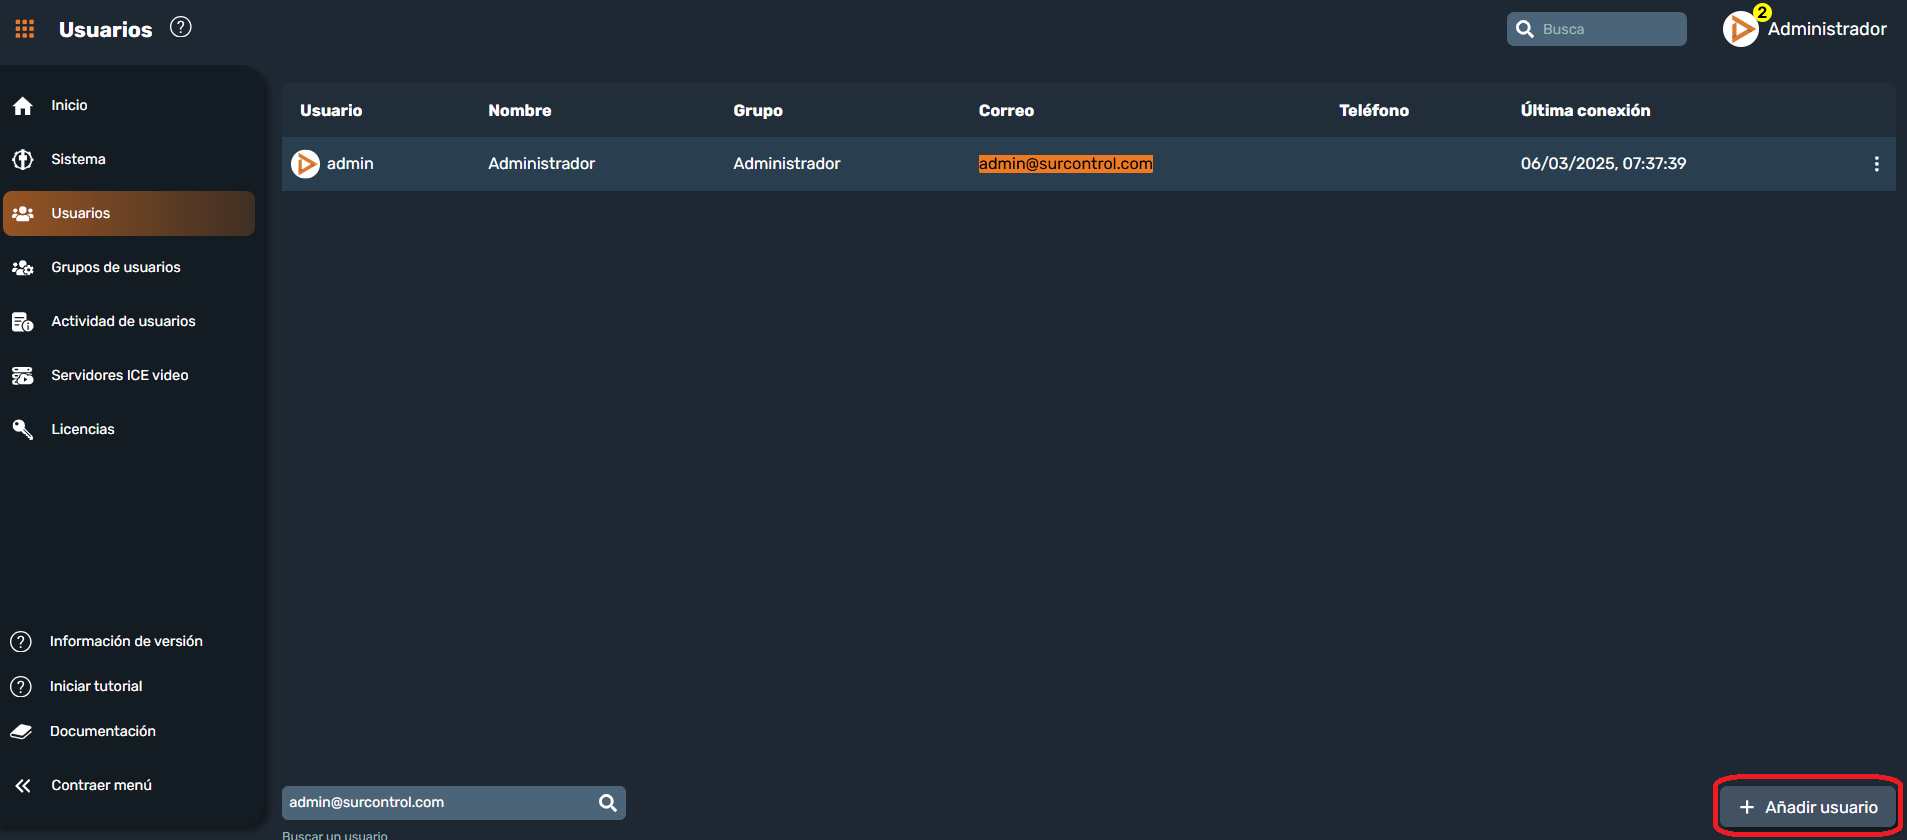Click the Información de versión question icon

21,641
